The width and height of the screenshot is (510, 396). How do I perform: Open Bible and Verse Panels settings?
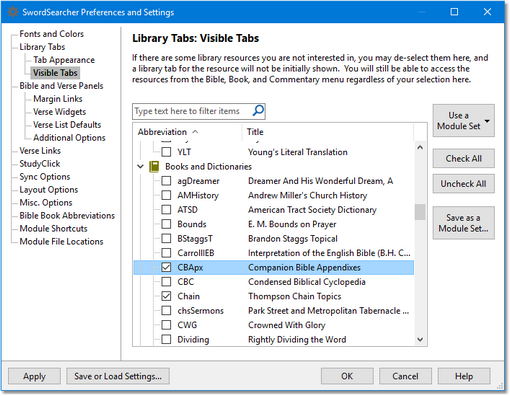tap(61, 86)
